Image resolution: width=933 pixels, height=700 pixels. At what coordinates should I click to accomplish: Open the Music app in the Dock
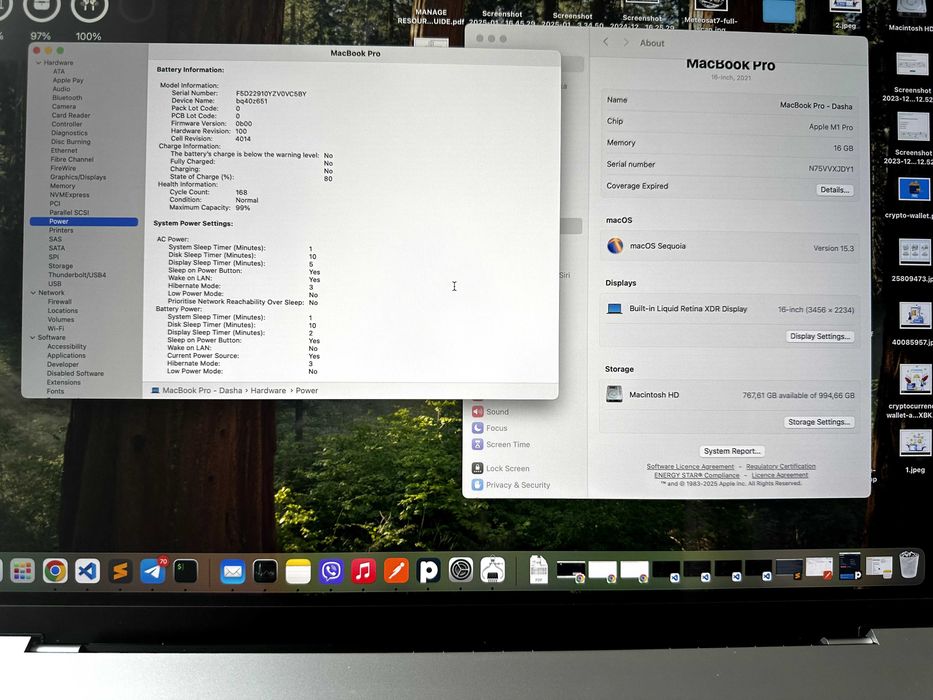pyautogui.click(x=364, y=571)
